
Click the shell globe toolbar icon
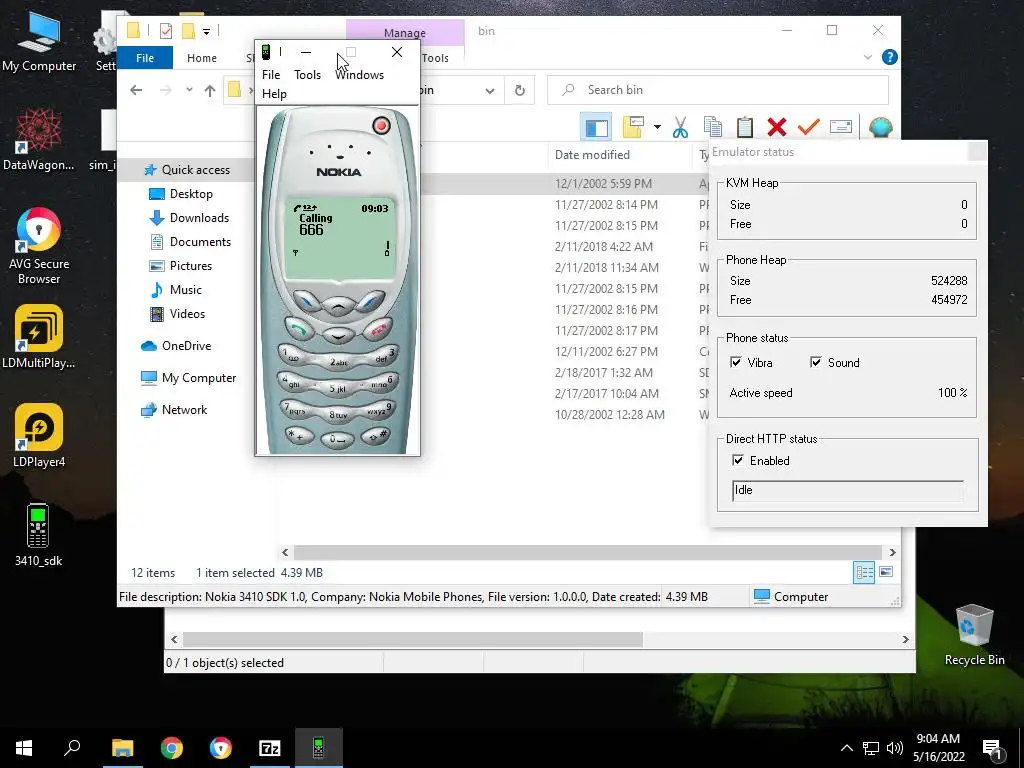click(x=881, y=127)
